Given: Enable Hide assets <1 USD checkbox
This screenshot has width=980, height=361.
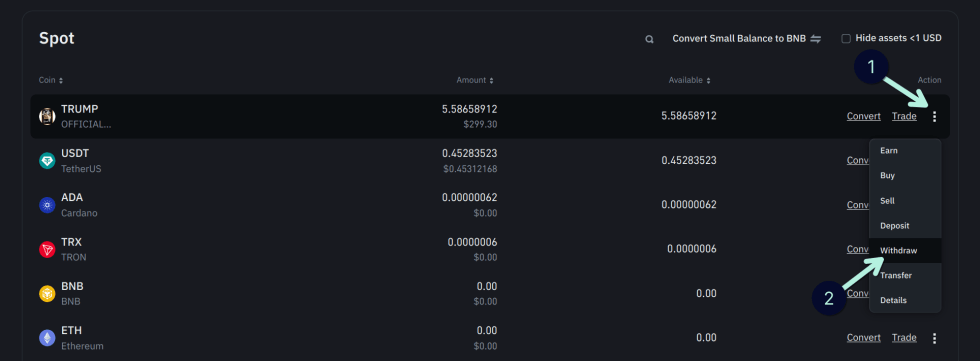Looking at the screenshot, I should pyautogui.click(x=846, y=39).
